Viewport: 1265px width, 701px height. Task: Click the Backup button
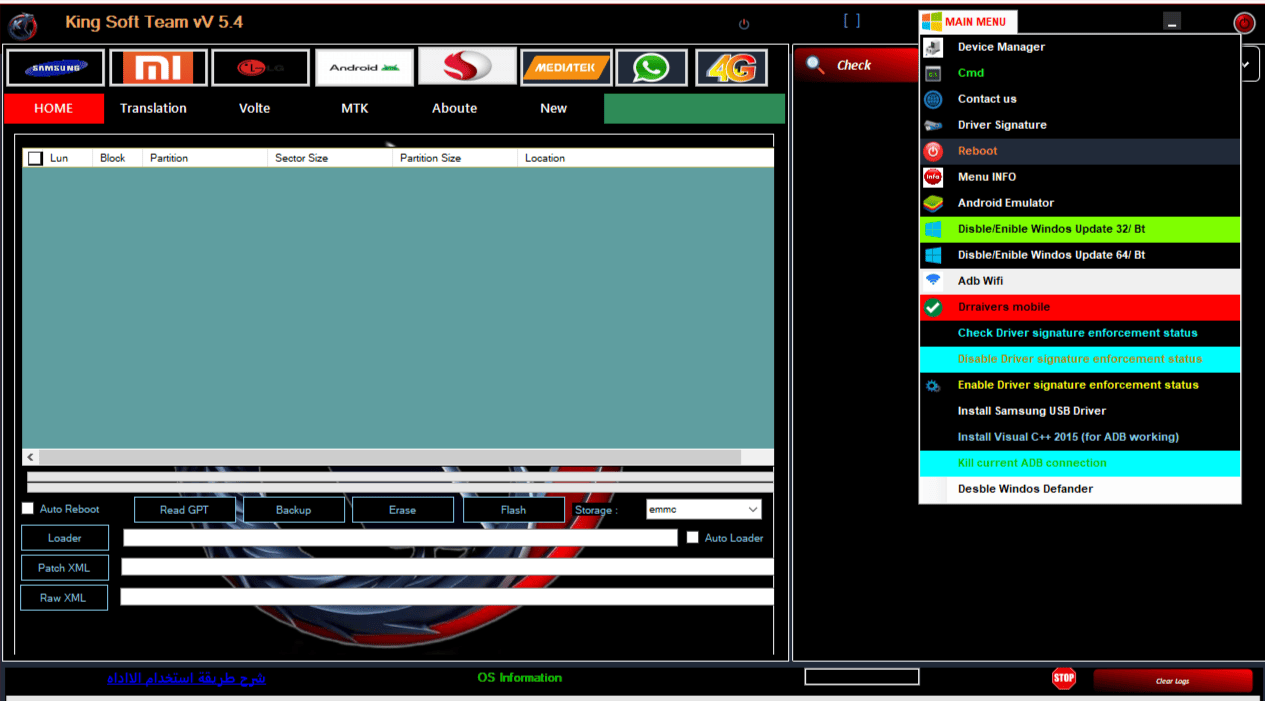click(x=293, y=510)
